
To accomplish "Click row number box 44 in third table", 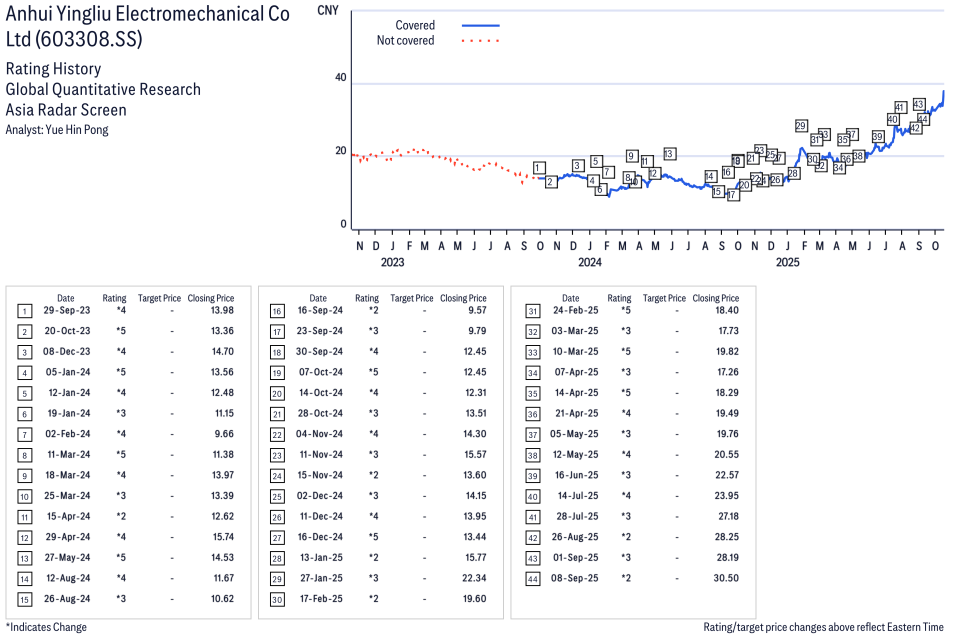I will click(533, 578).
